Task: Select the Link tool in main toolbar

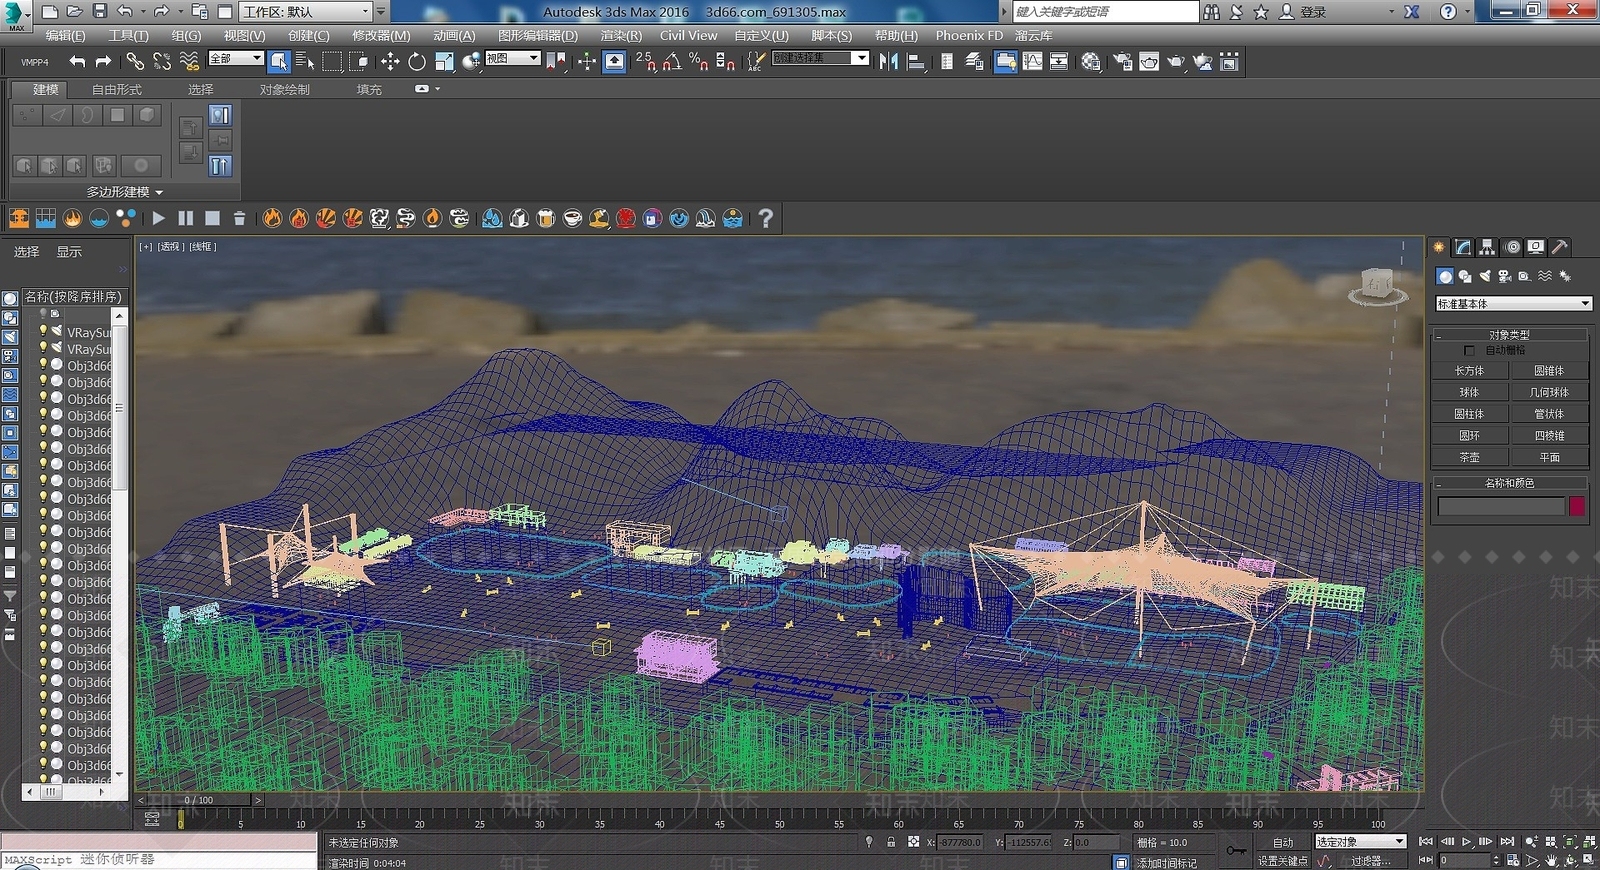Action: coord(135,62)
